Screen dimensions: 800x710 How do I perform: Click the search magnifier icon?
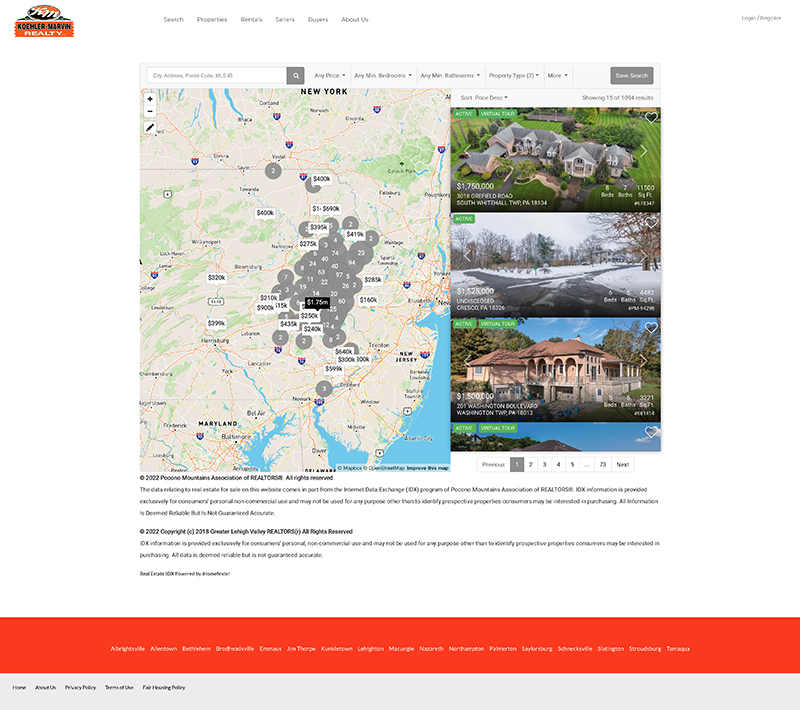[294, 75]
